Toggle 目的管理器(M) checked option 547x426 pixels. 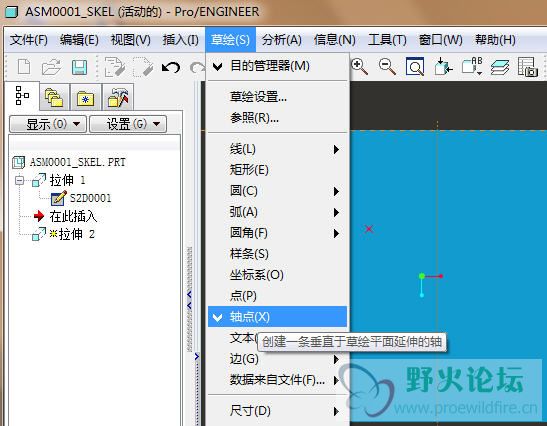point(278,66)
